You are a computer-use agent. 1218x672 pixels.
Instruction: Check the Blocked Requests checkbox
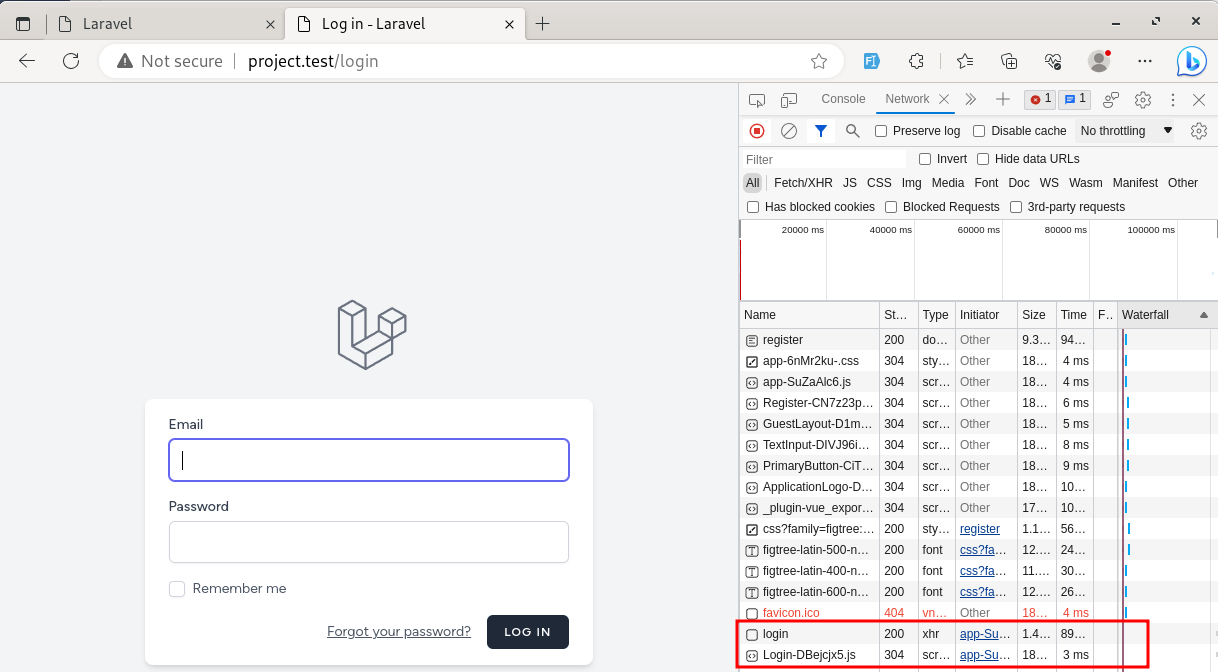coord(891,207)
